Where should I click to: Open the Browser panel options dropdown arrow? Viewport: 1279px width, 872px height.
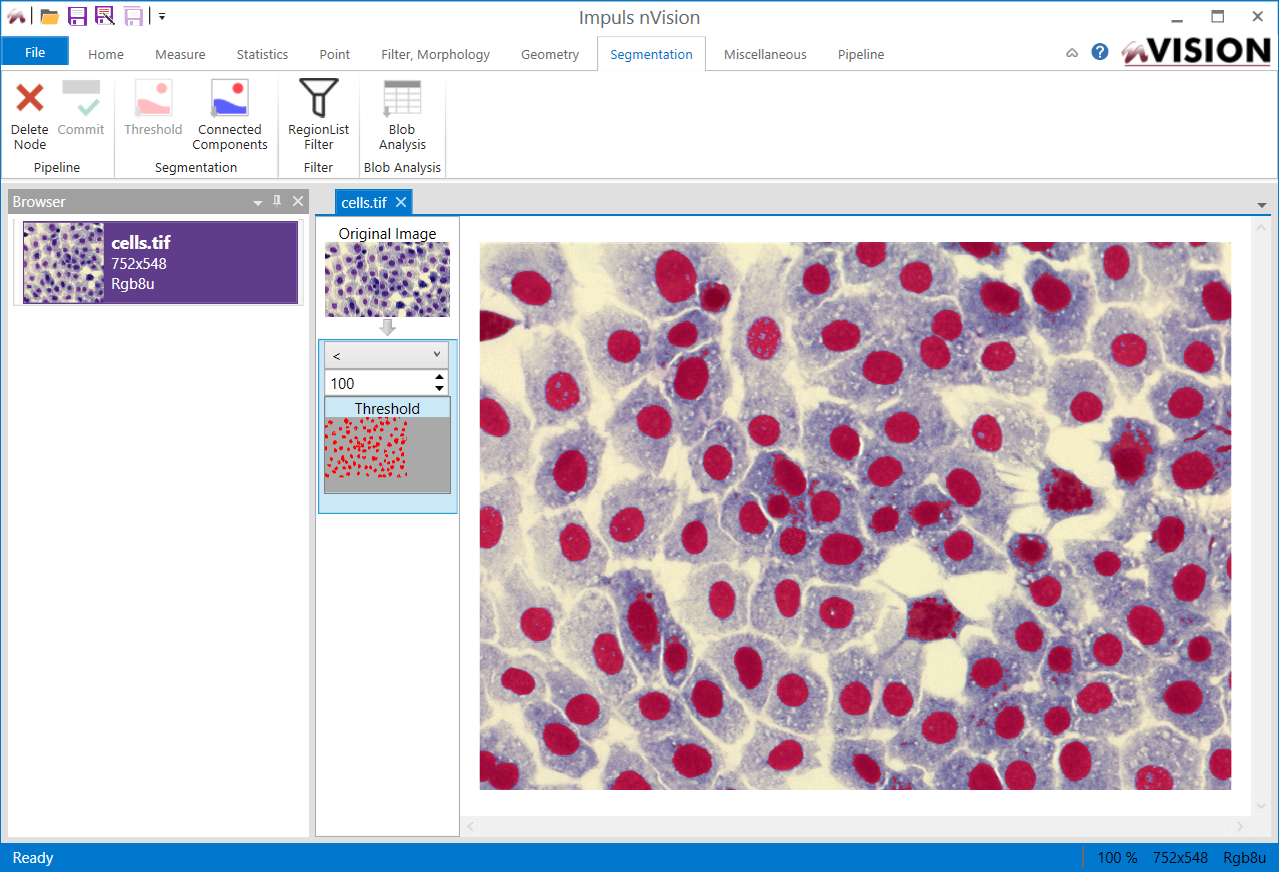(258, 202)
